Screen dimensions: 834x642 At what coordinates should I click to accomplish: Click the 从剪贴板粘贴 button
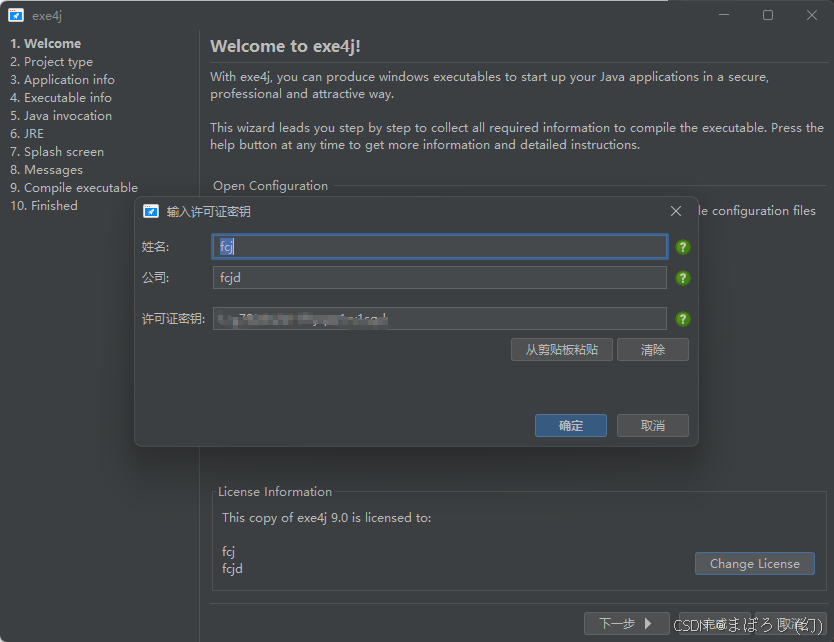coord(562,350)
